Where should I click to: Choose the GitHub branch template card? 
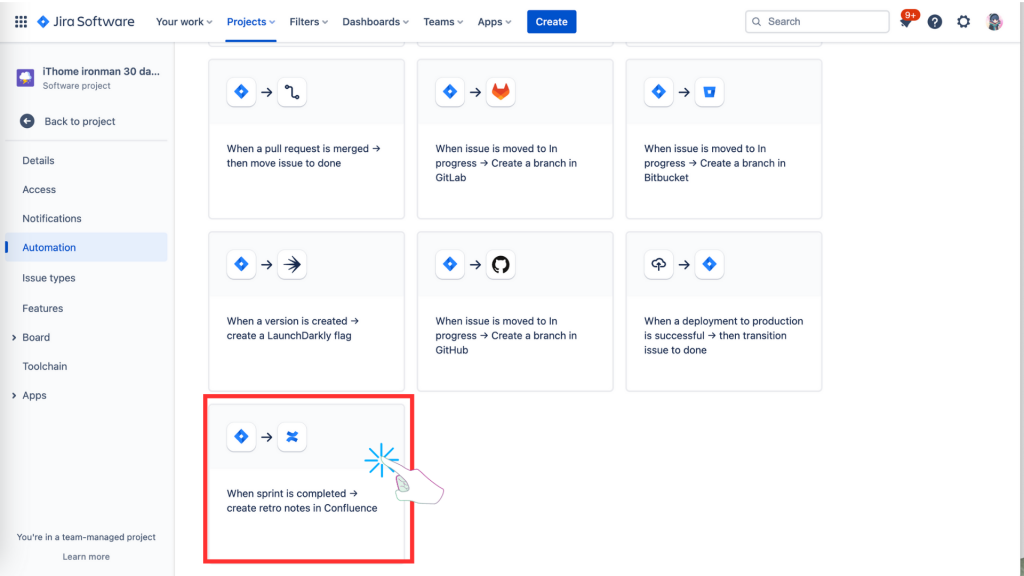[515, 312]
